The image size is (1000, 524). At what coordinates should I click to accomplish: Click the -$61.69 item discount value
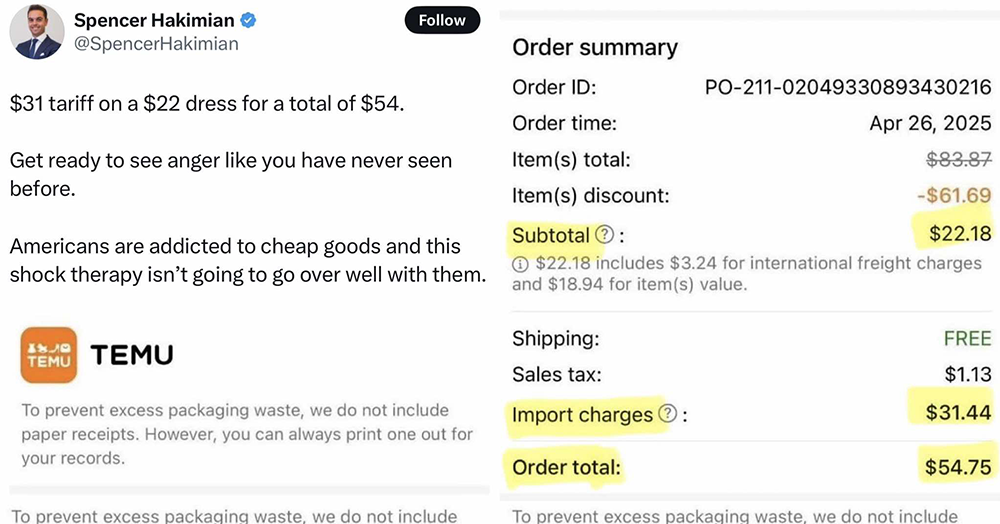[x=954, y=195]
